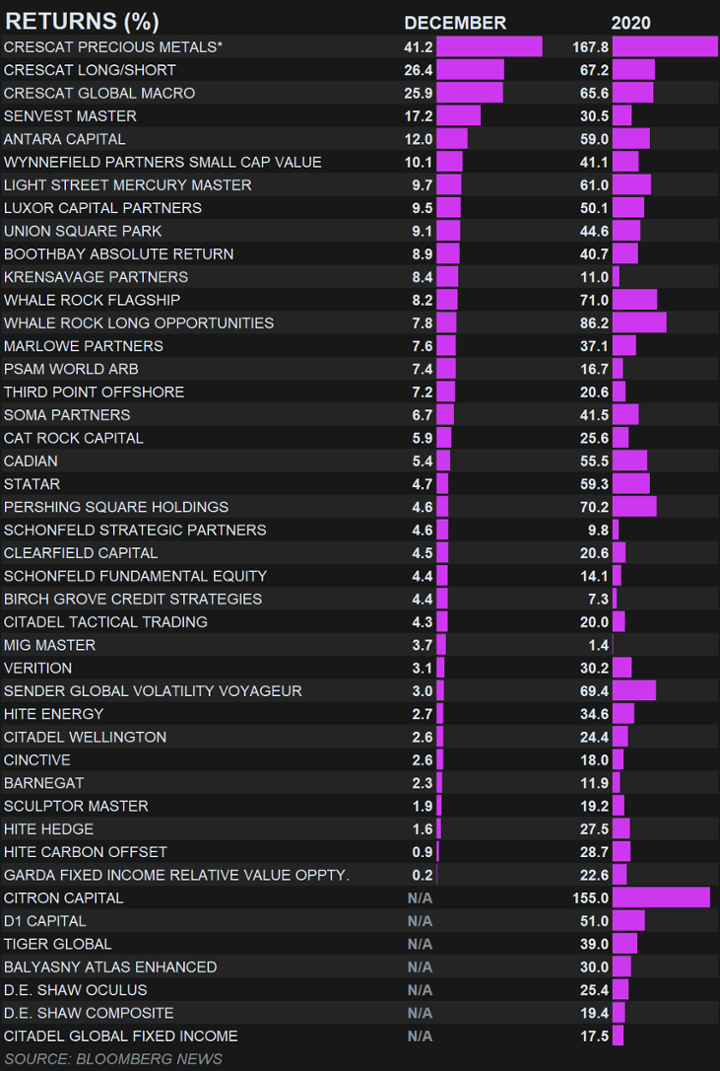Screen dimensions: 720x1071
Task: Click HITE CARBON OFFSET fund name
Action: 85,852
